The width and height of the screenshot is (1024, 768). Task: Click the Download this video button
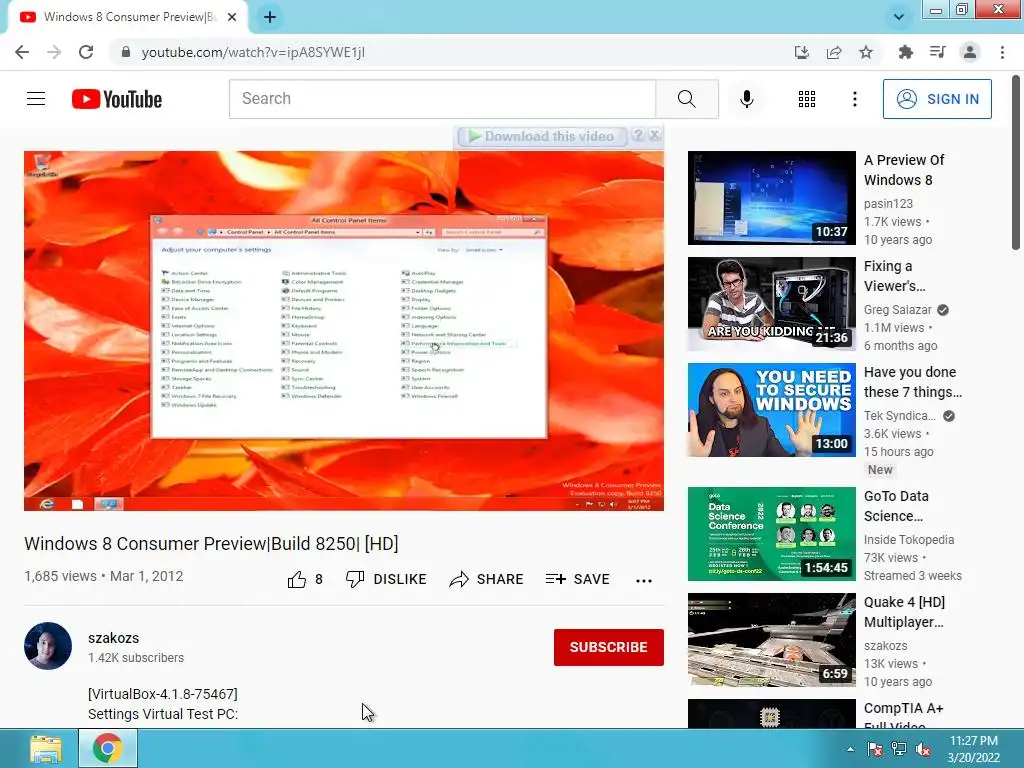click(x=542, y=136)
